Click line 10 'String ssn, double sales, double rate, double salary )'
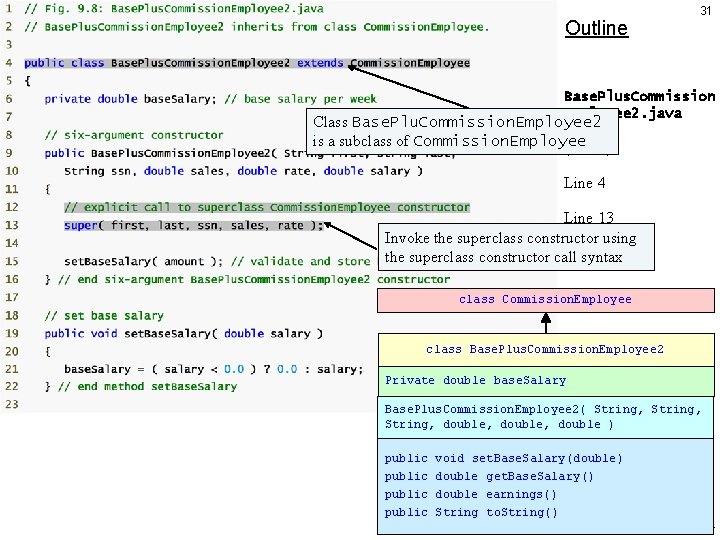This screenshot has height=540, width=720. pyautogui.click(x=243, y=171)
